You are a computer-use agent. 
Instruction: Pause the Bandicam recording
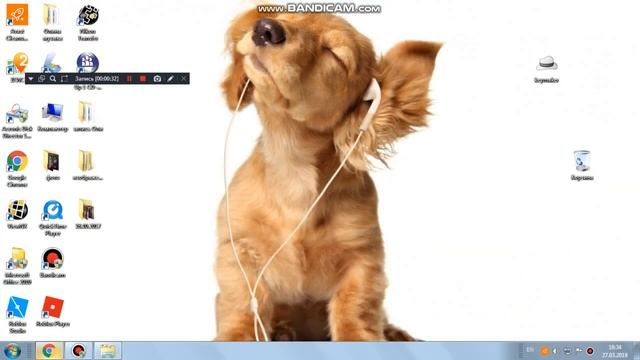tap(129, 79)
